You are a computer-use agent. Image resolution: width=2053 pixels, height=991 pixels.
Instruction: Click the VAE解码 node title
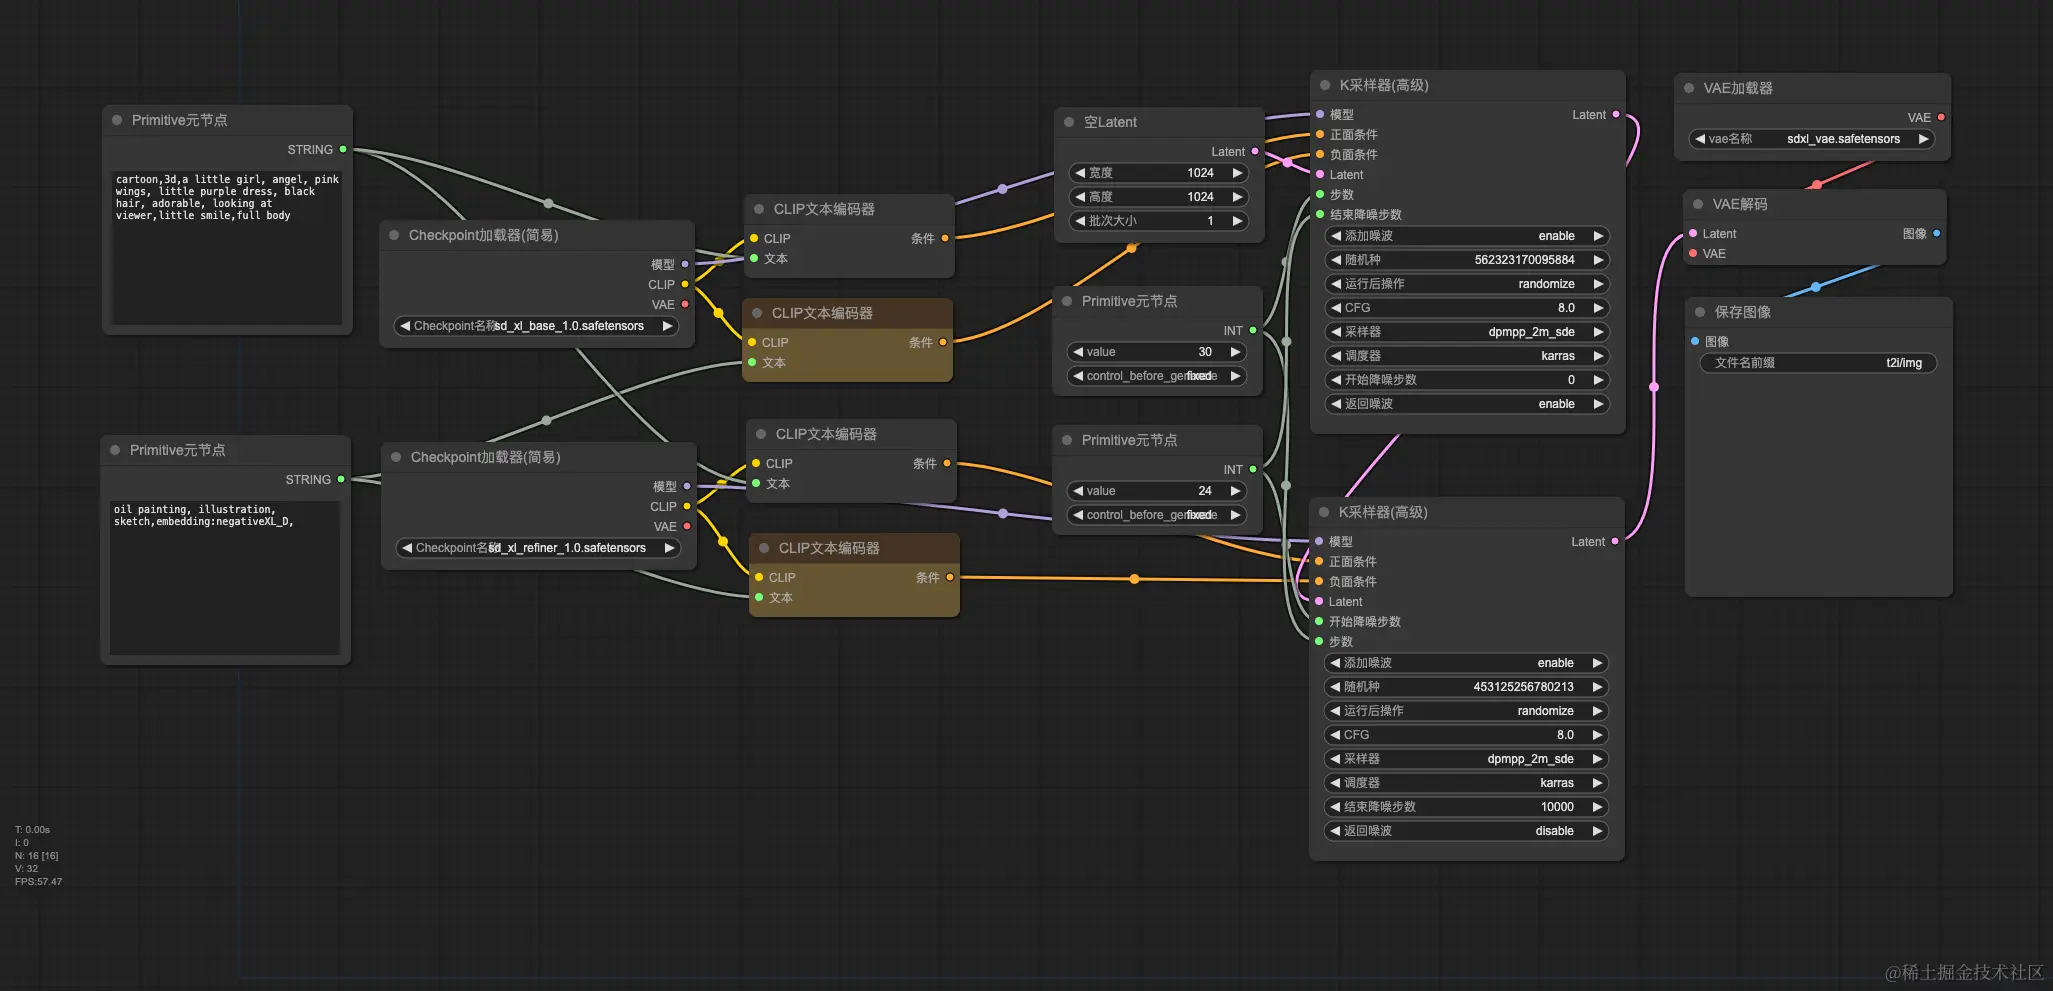pyautogui.click(x=1739, y=204)
